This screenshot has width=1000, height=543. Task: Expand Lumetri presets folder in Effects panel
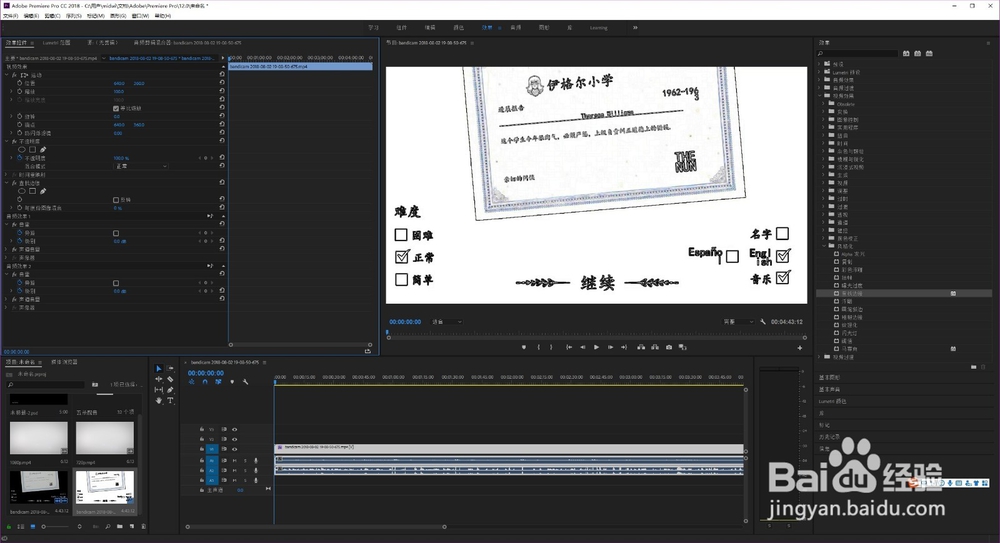point(820,72)
